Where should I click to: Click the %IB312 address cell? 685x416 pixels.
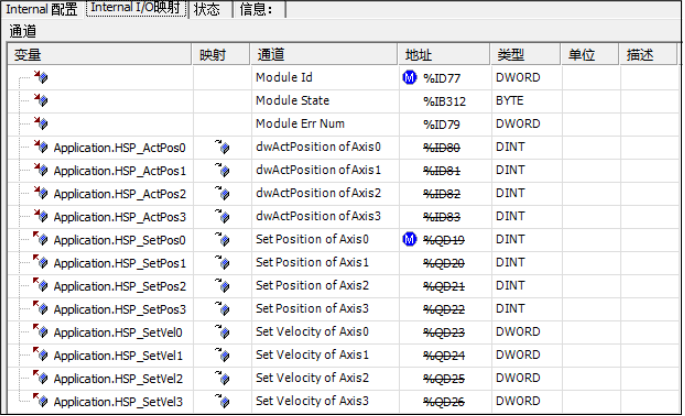click(444, 101)
